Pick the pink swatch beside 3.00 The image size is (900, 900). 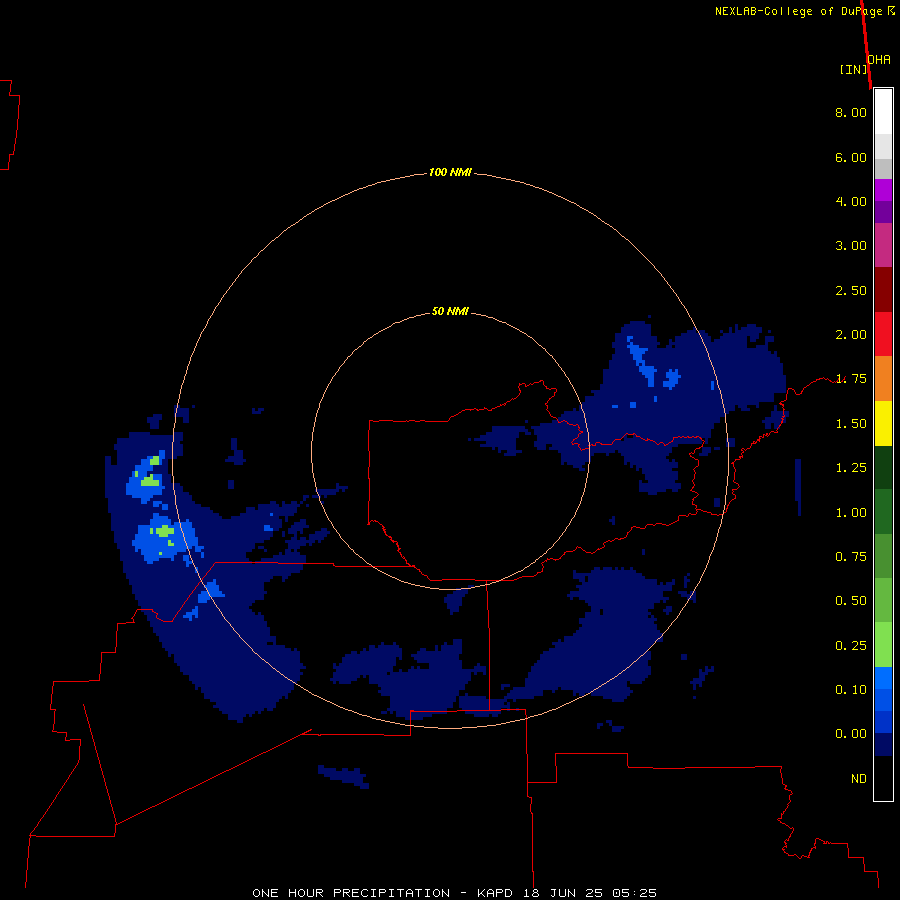(x=883, y=245)
